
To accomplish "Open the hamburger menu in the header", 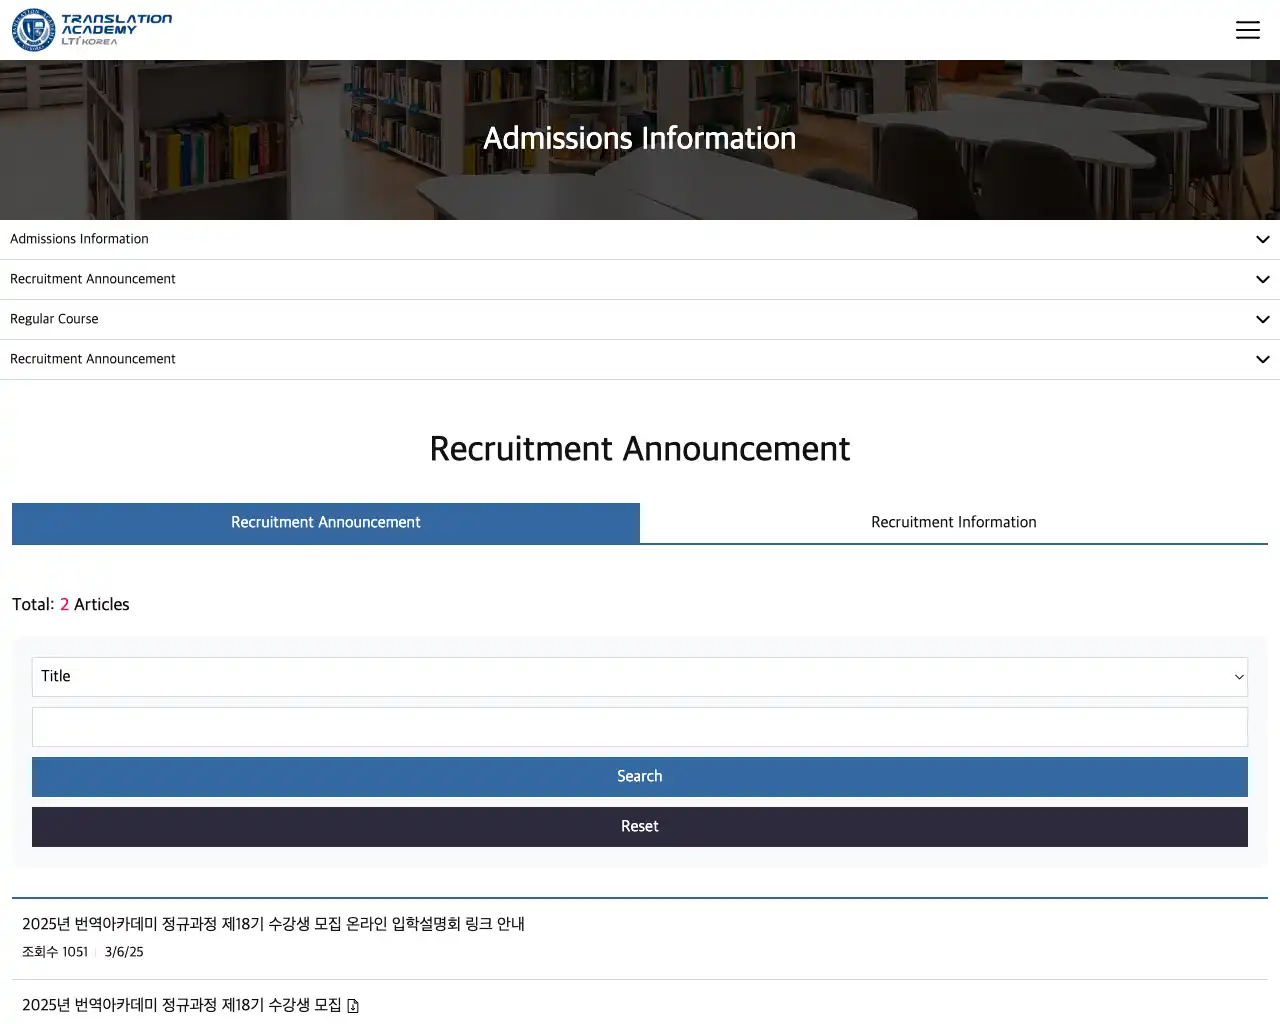I will pyautogui.click(x=1247, y=30).
